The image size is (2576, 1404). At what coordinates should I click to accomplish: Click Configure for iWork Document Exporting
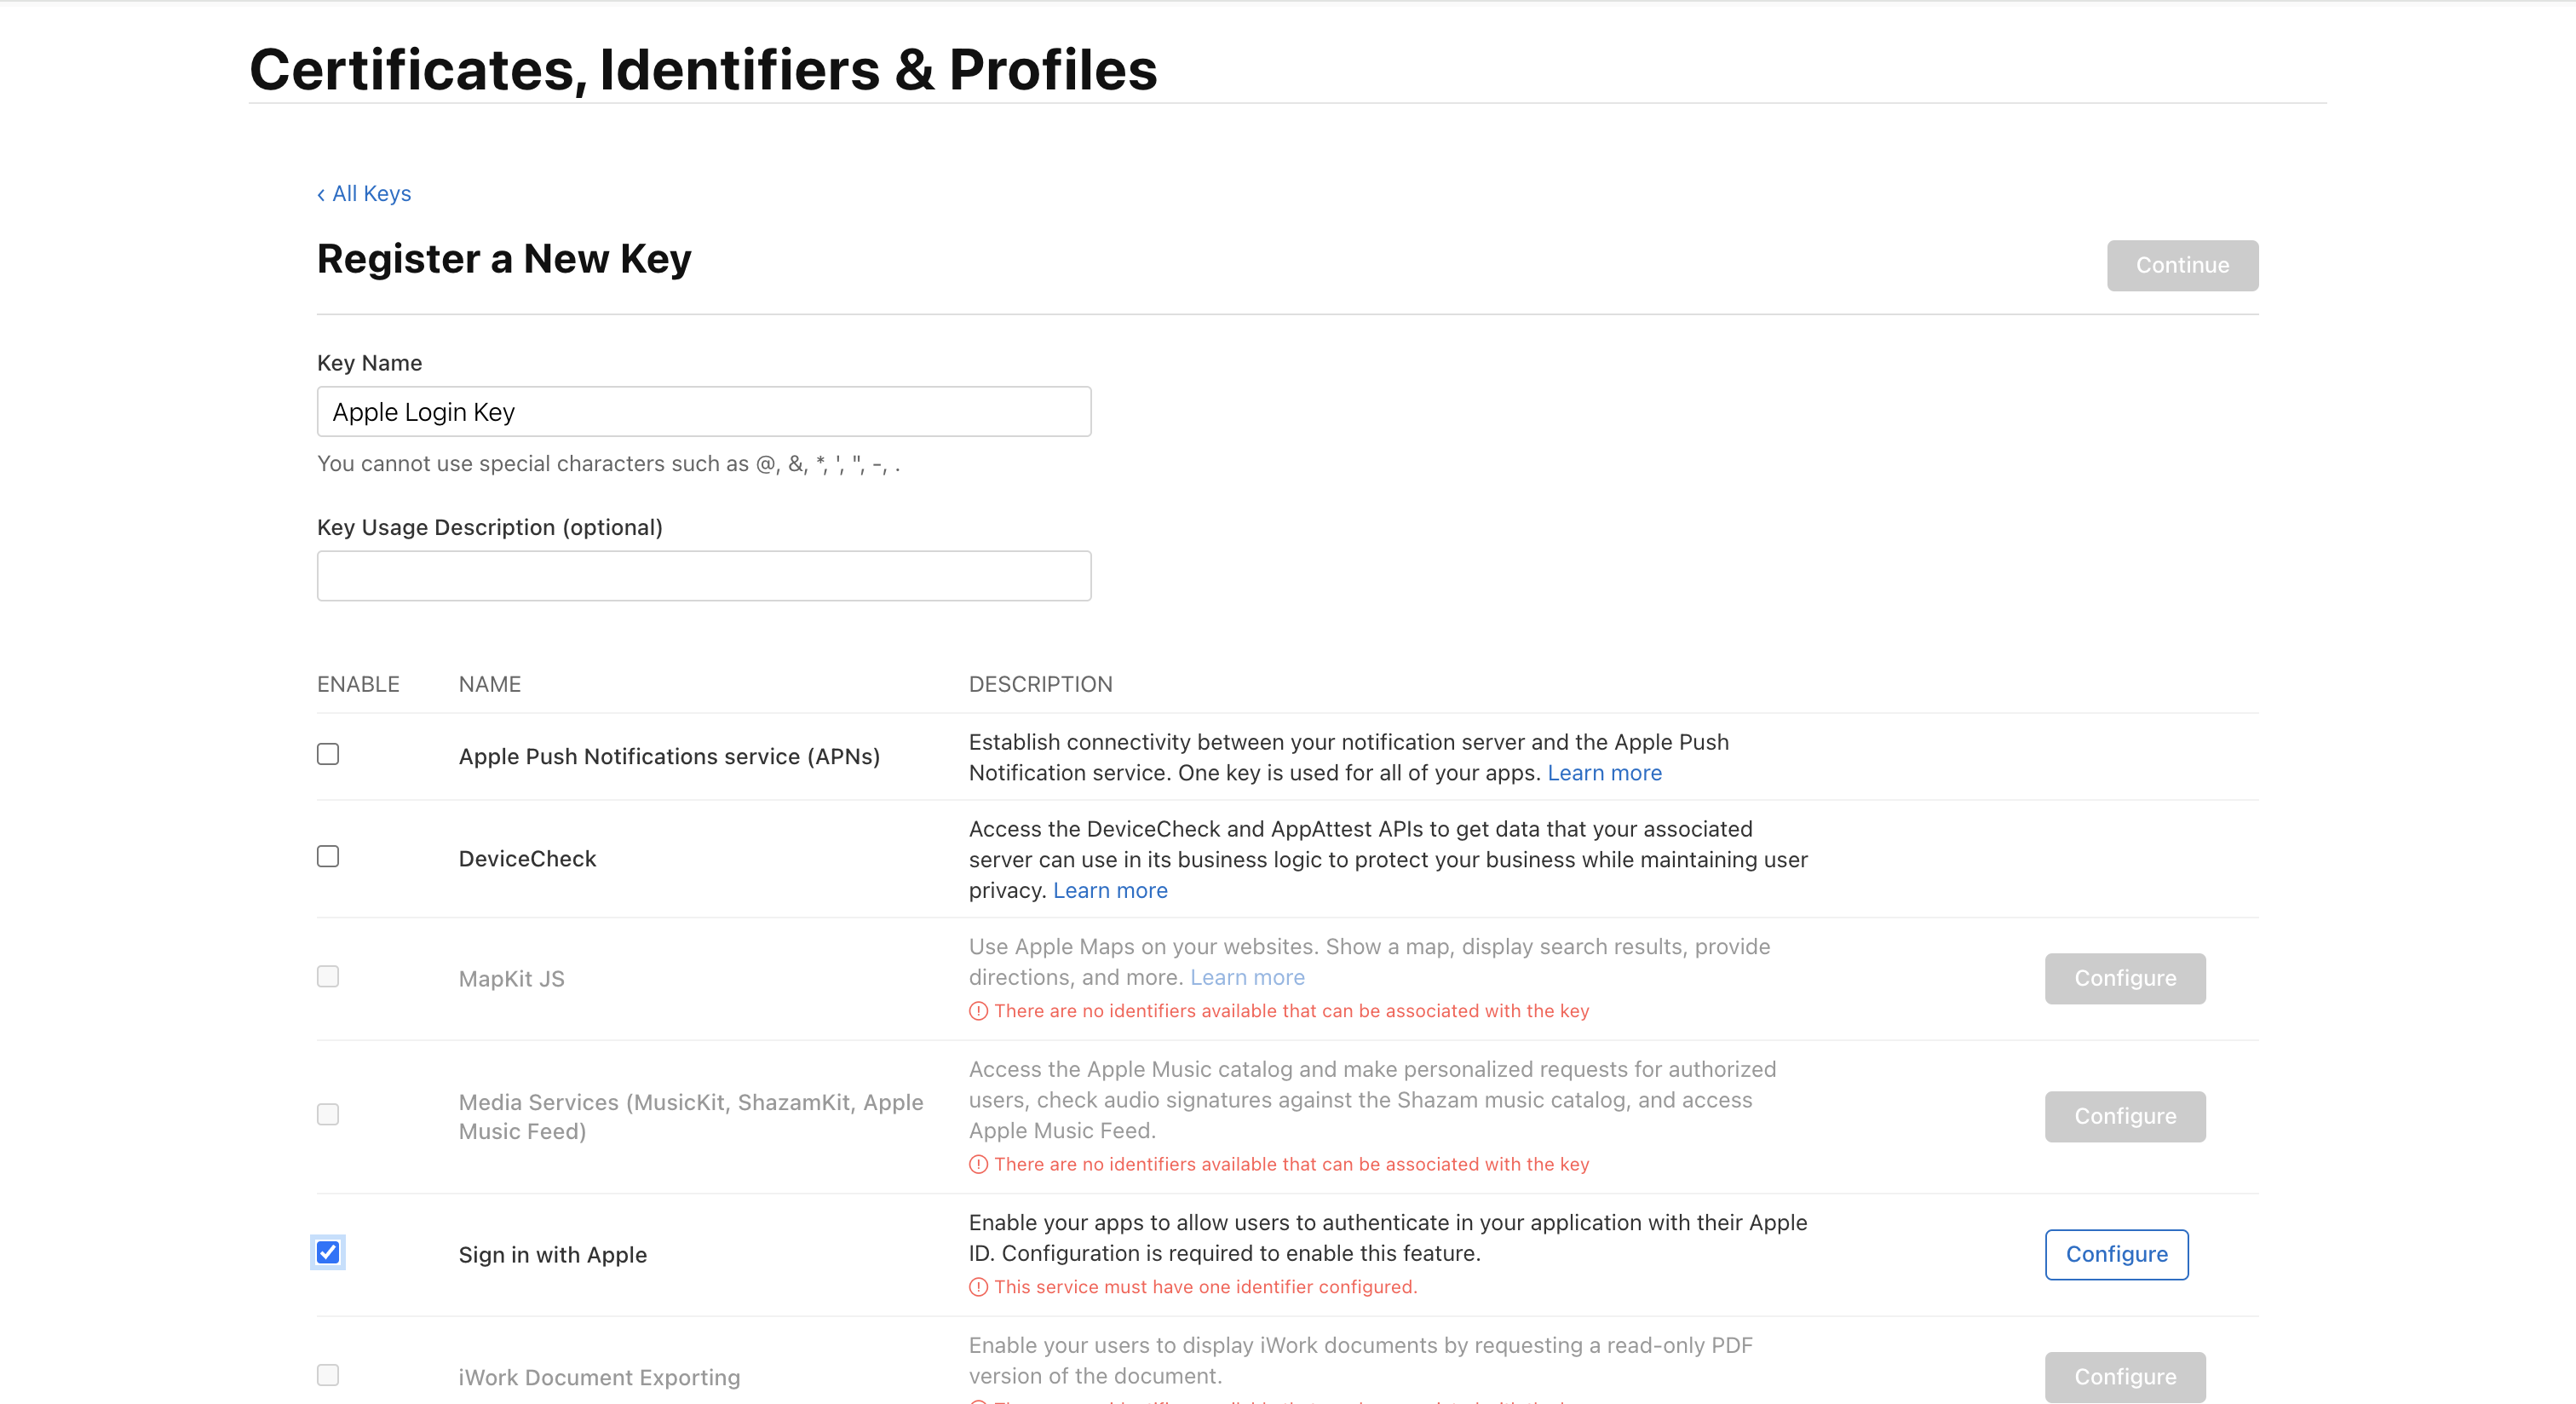click(x=2124, y=1377)
